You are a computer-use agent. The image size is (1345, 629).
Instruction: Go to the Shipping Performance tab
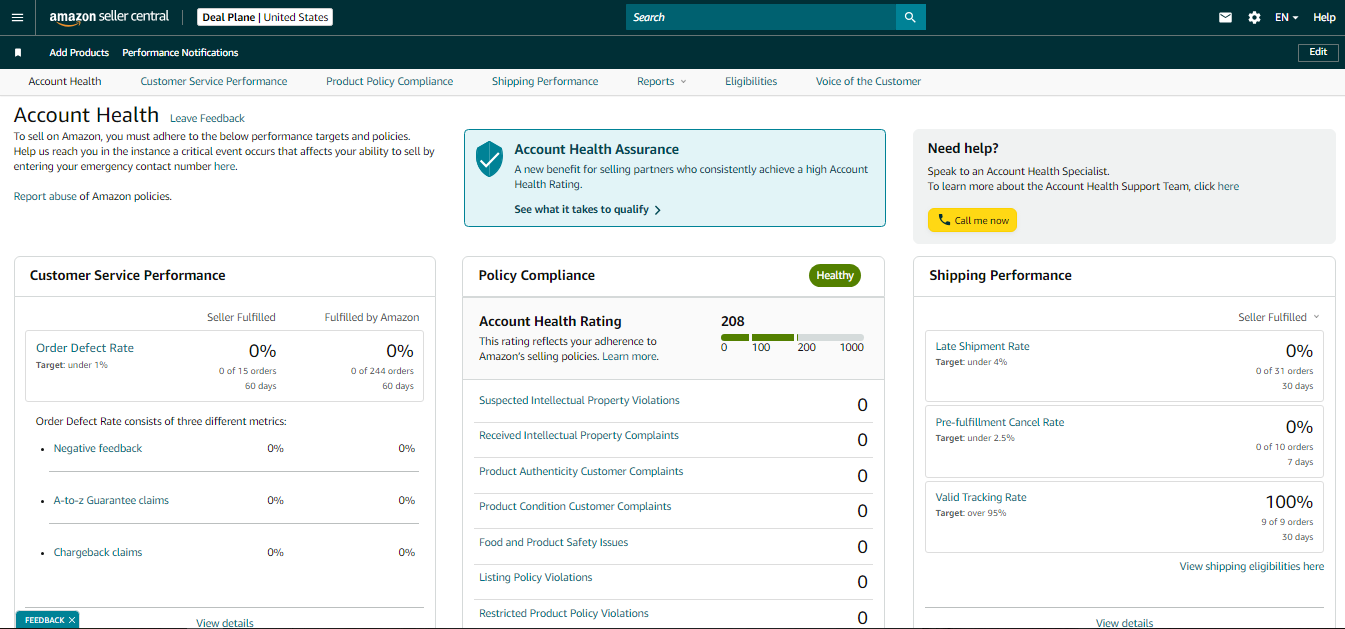[545, 81]
